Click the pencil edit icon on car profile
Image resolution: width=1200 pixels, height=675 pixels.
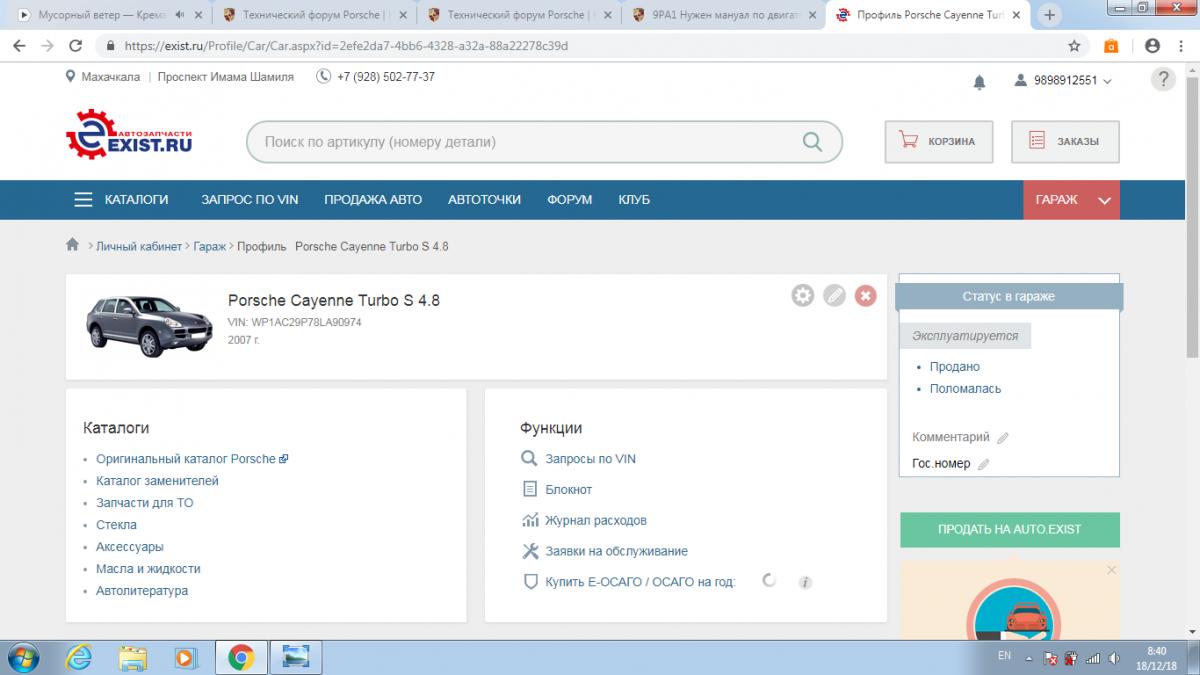coord(834,295)
